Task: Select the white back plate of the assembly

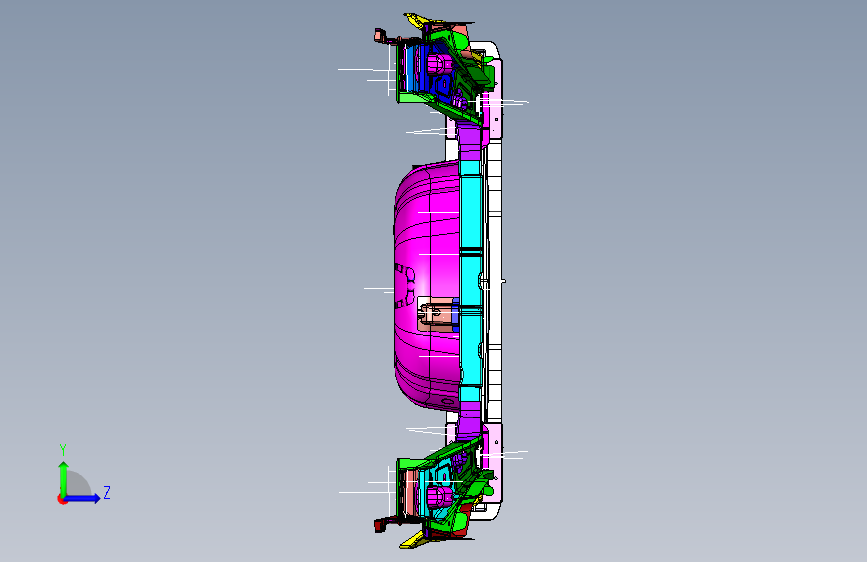Action: click(496, 279)
